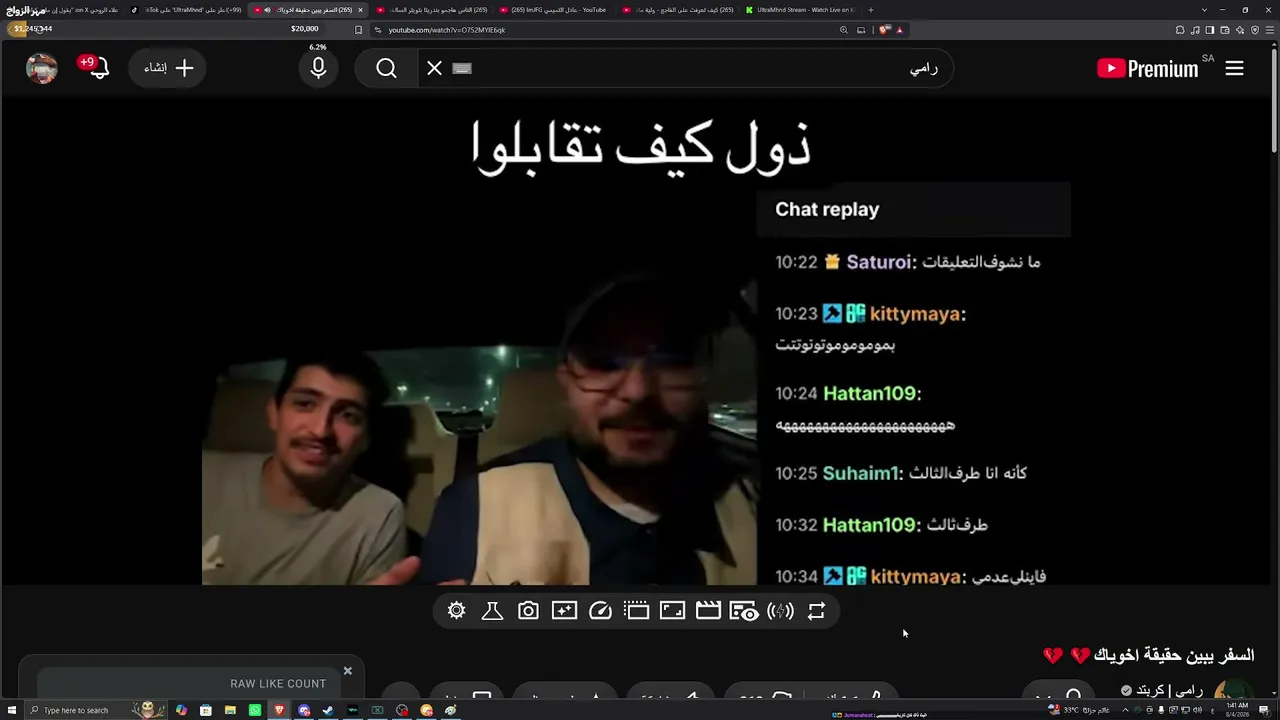
Task: Click the RAW LIKE COUNT label
Action: pos(278,684)
